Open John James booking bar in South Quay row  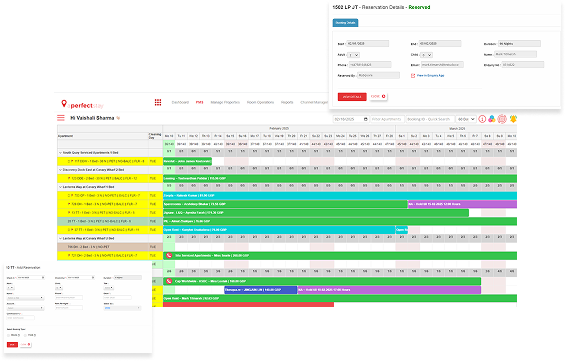coord(187,161)
